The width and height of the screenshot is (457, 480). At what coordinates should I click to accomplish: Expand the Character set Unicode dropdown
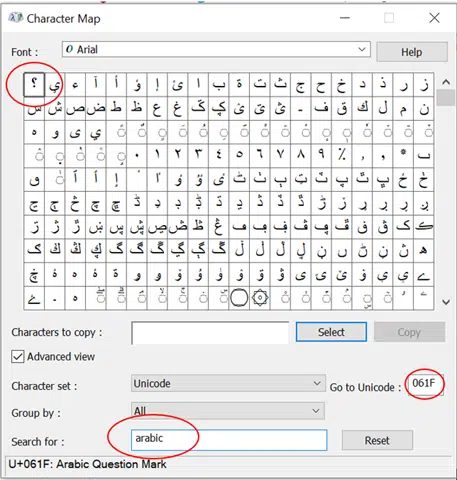[228, 383]
